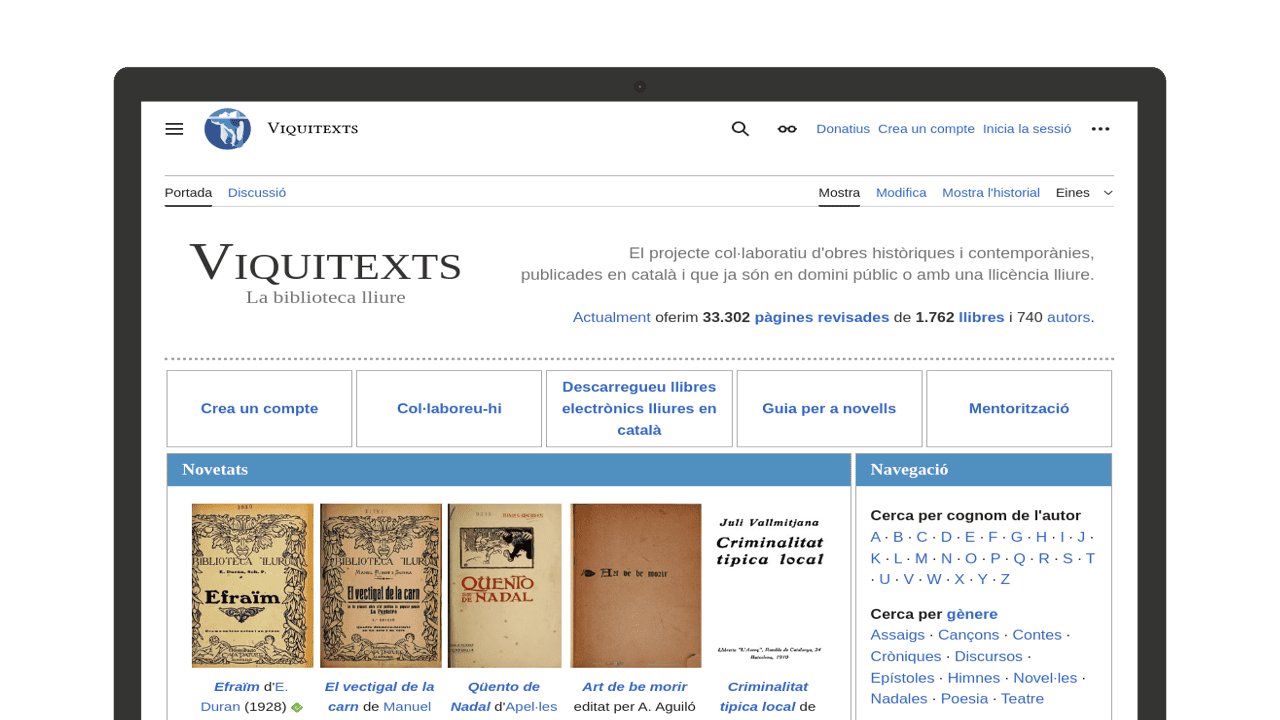
Task: Click Art de be morir title link
Action: pos(635,687)
